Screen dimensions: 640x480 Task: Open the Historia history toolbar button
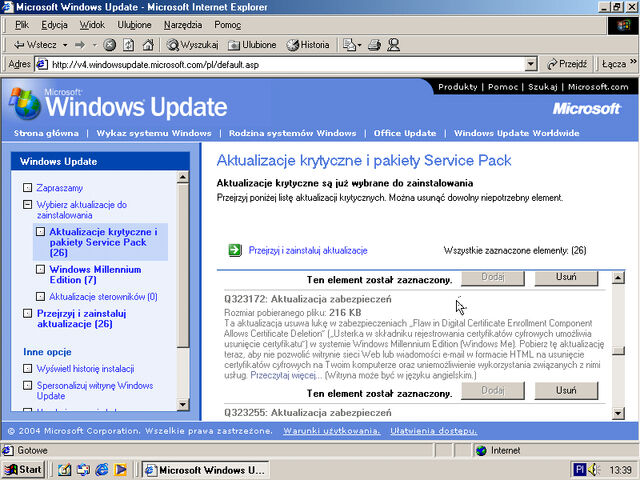(x=308, y=45)
